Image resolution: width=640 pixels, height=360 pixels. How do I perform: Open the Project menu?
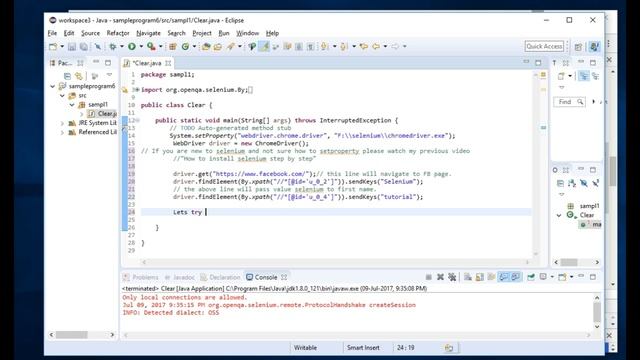(x=202, y=33)
